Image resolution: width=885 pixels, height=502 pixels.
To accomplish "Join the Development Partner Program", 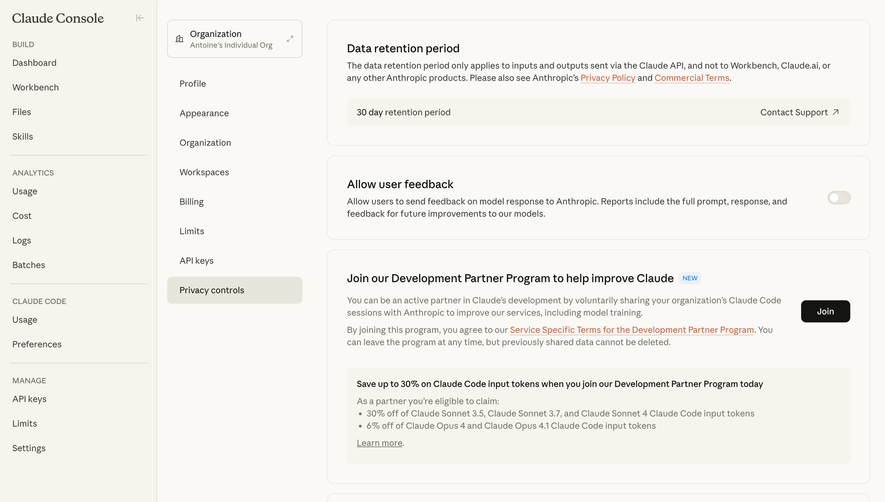I will [x=825, y=311].
